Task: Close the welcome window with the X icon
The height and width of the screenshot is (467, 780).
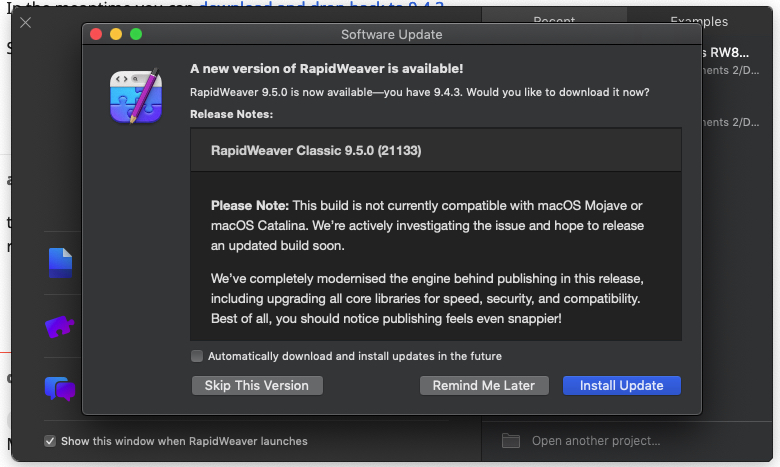Action: 25,22
